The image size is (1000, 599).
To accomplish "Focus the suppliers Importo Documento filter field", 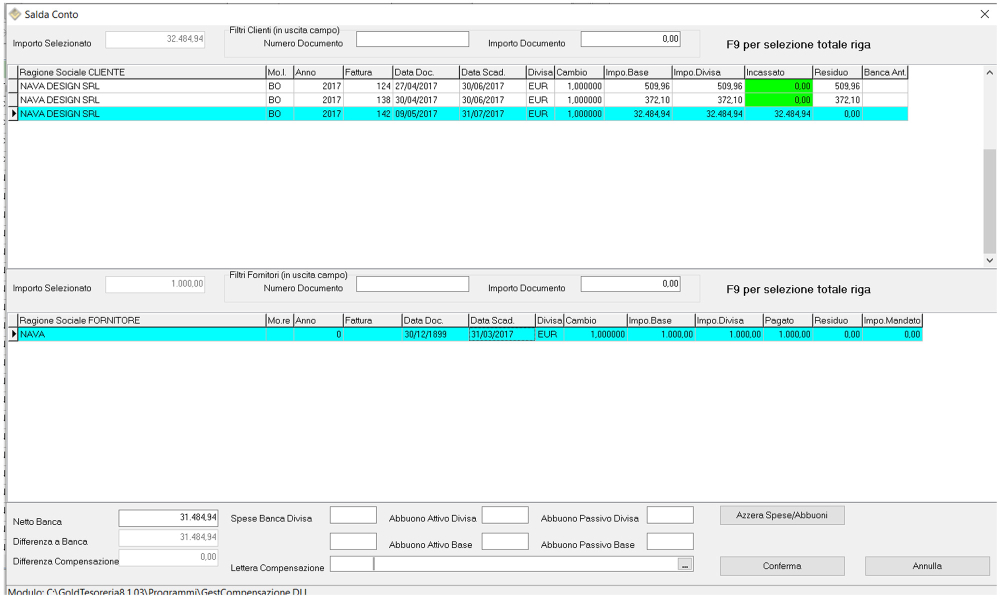I will coord(631,284).
